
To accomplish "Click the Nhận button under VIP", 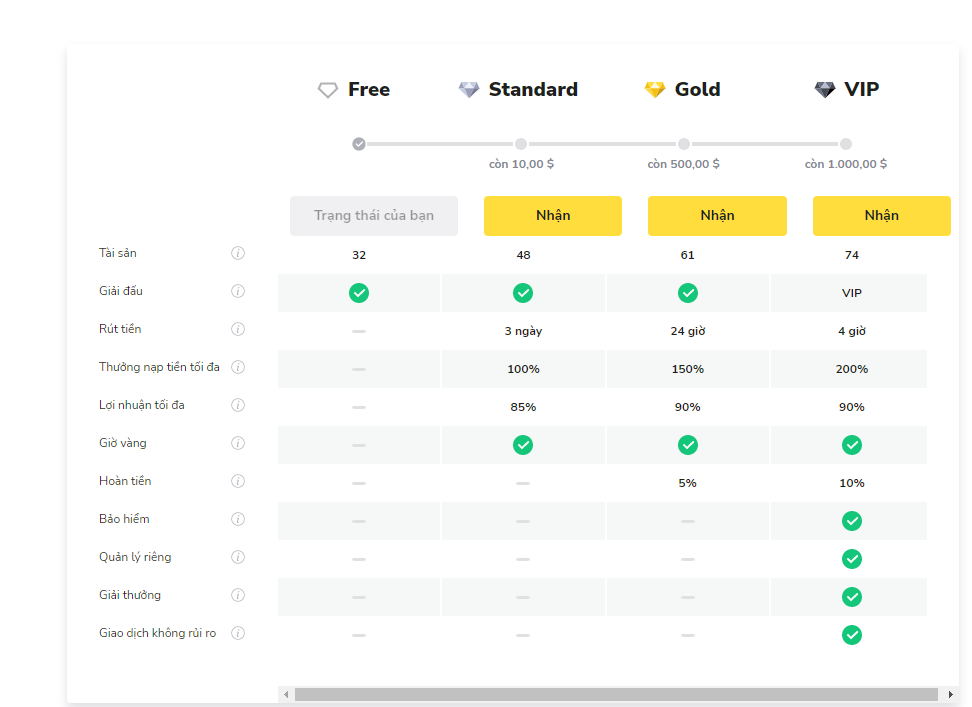I will (881, 216).
